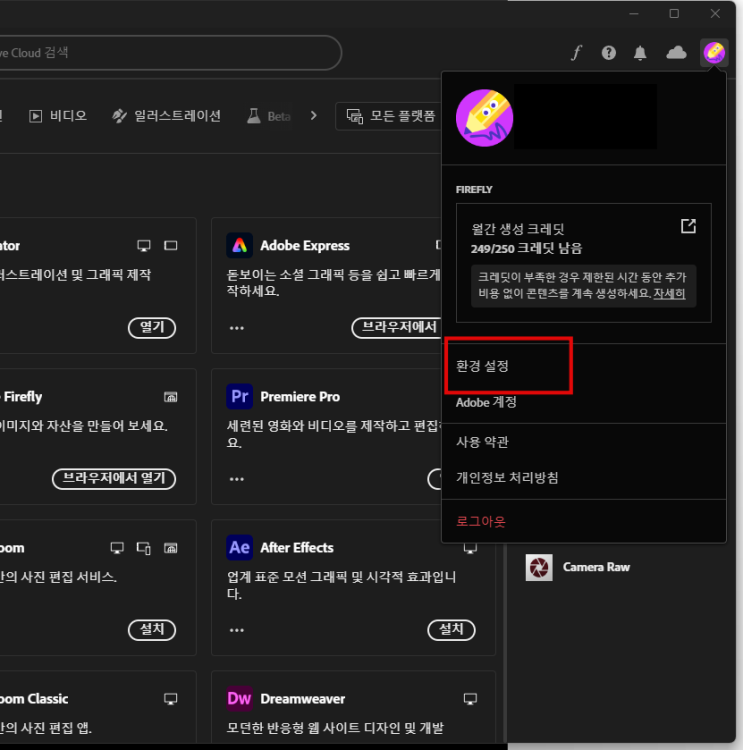Select 환경 설정 from account menu
This screenshot has height=750, width=743.
click(x=482, y=366)
